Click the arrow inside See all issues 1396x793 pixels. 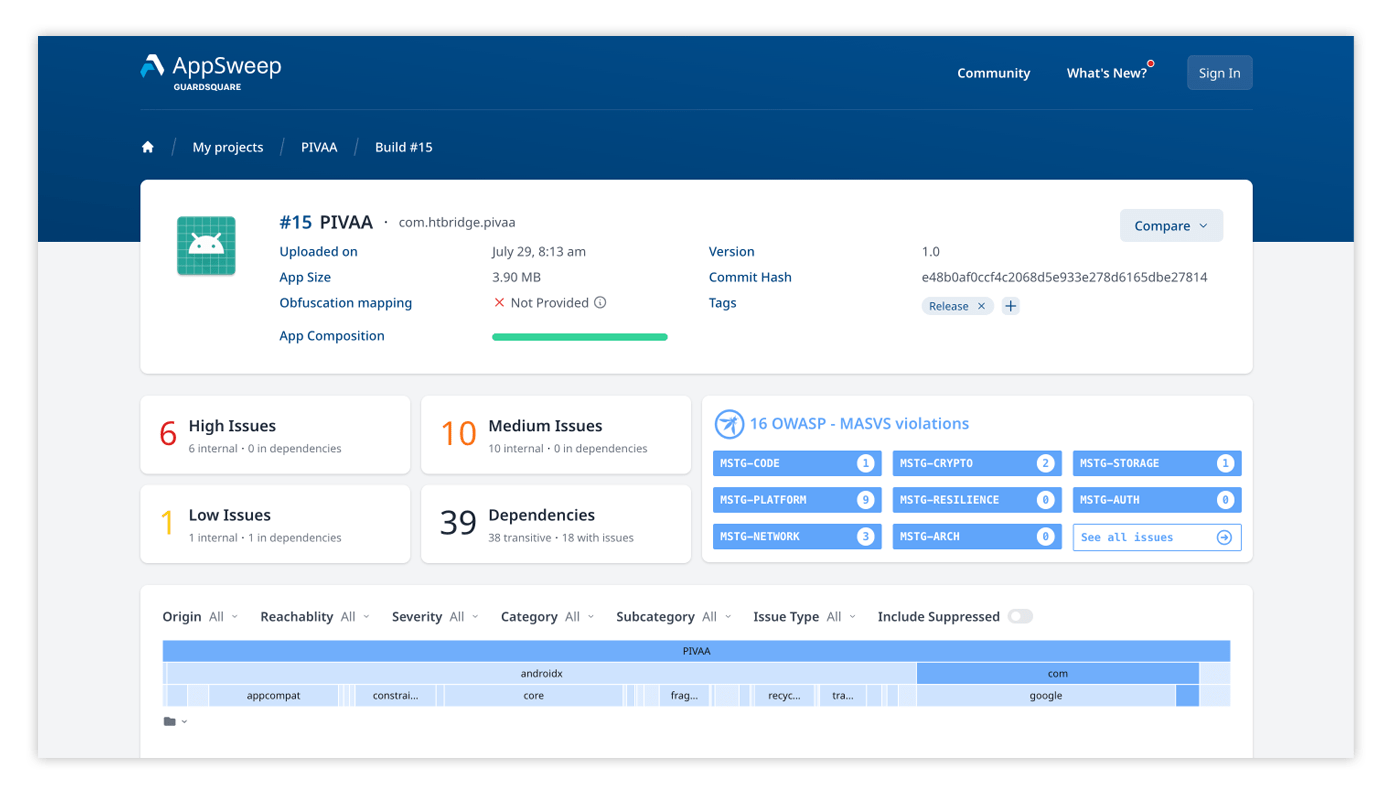click(1224, 536)
